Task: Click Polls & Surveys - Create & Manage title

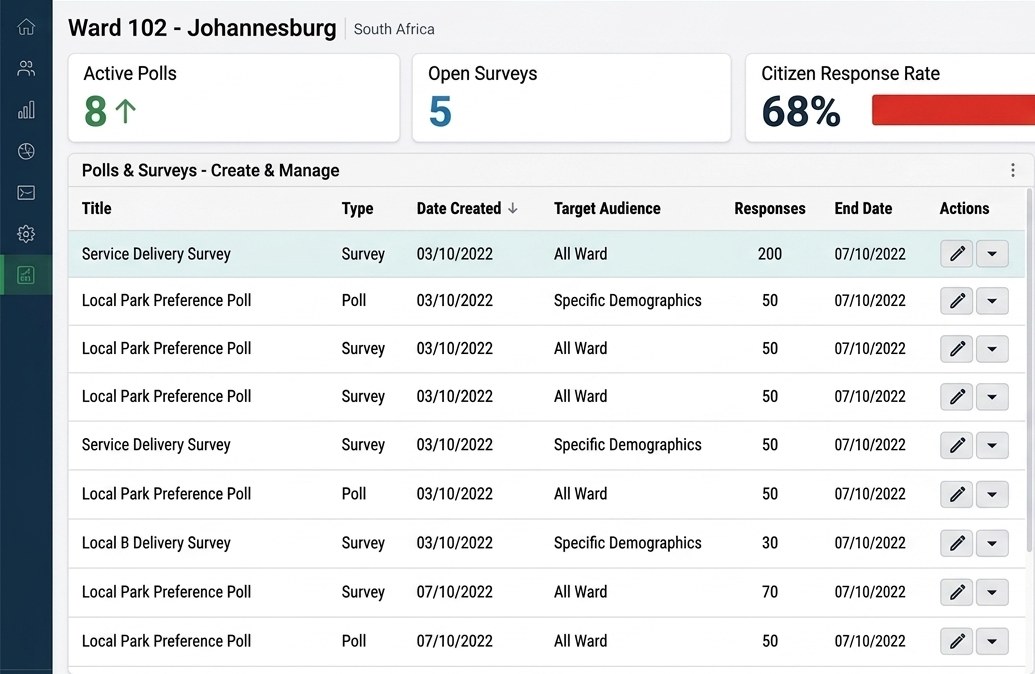Action: click(x=210, y=170)
